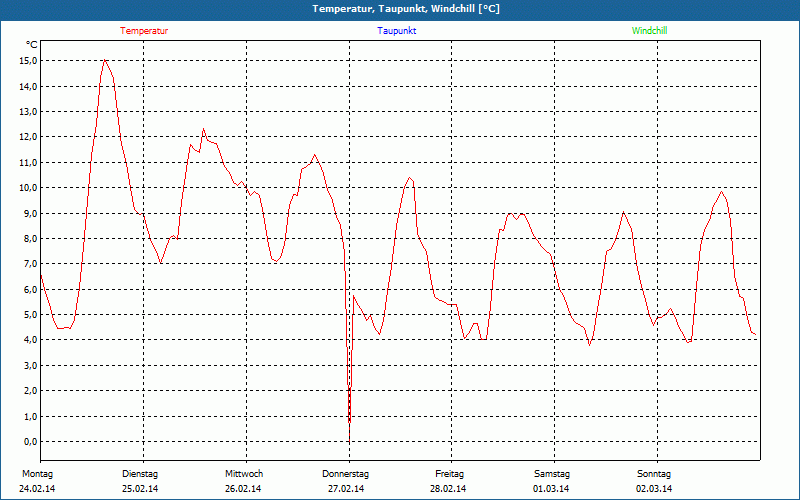Click the blue Taupunkt legend label
This screenshot has width=800, height=500.
[397, 31]
